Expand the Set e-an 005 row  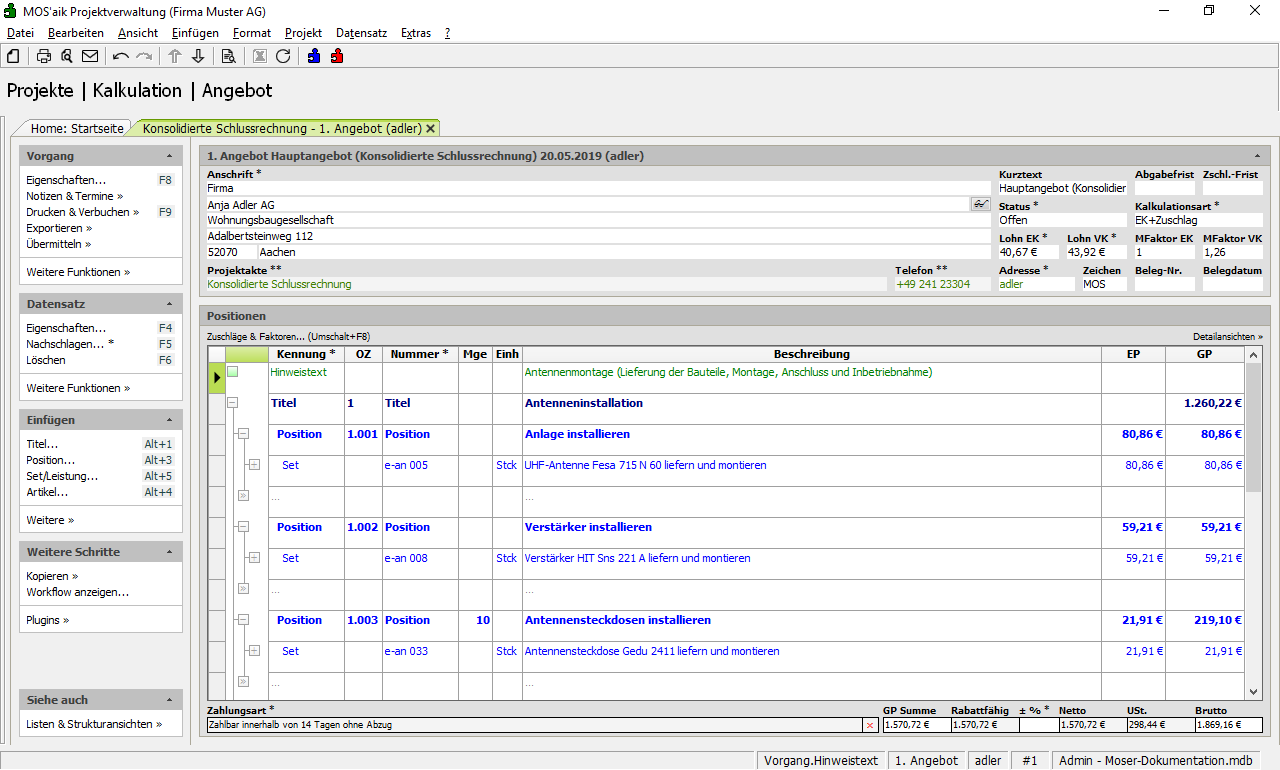tap(254, 465)
